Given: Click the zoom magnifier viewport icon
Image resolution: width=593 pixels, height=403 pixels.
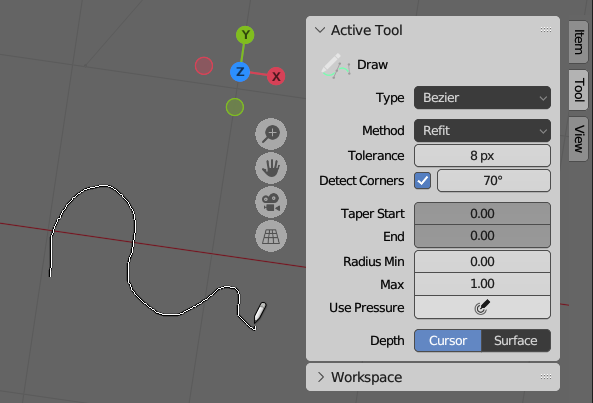Looking at the screenshot, I should click(271, 134).
